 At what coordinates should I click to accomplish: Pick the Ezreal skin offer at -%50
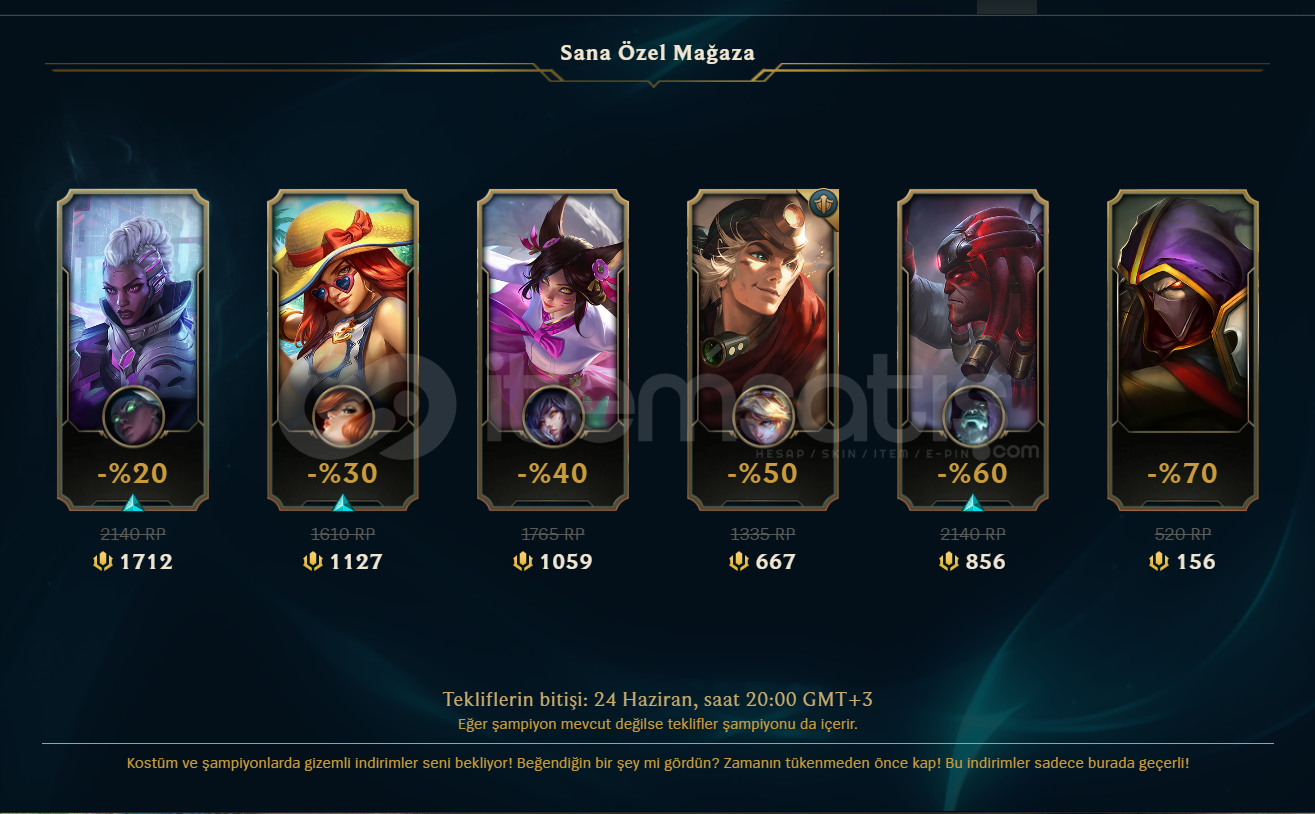[763, 350]
